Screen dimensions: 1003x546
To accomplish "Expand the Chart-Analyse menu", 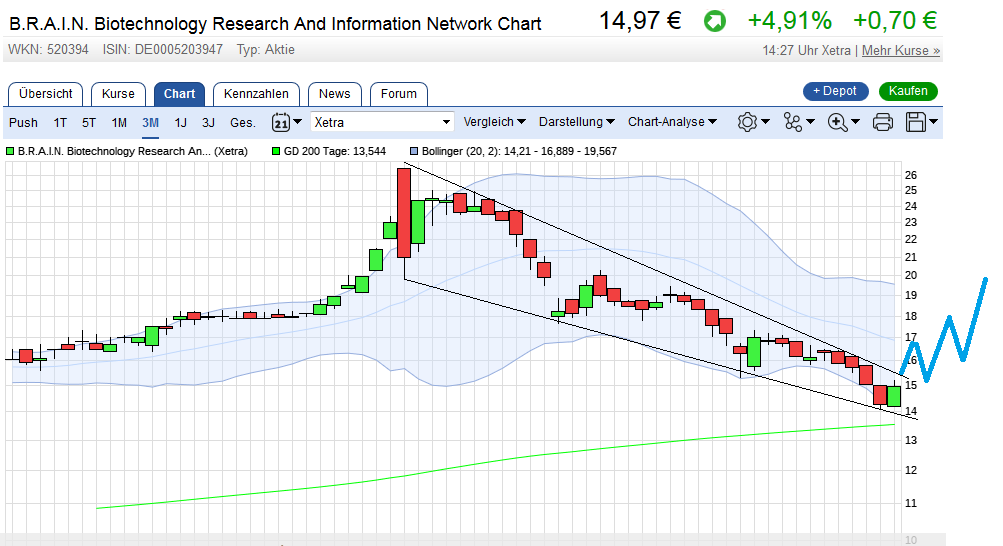I will pos(672,122).
